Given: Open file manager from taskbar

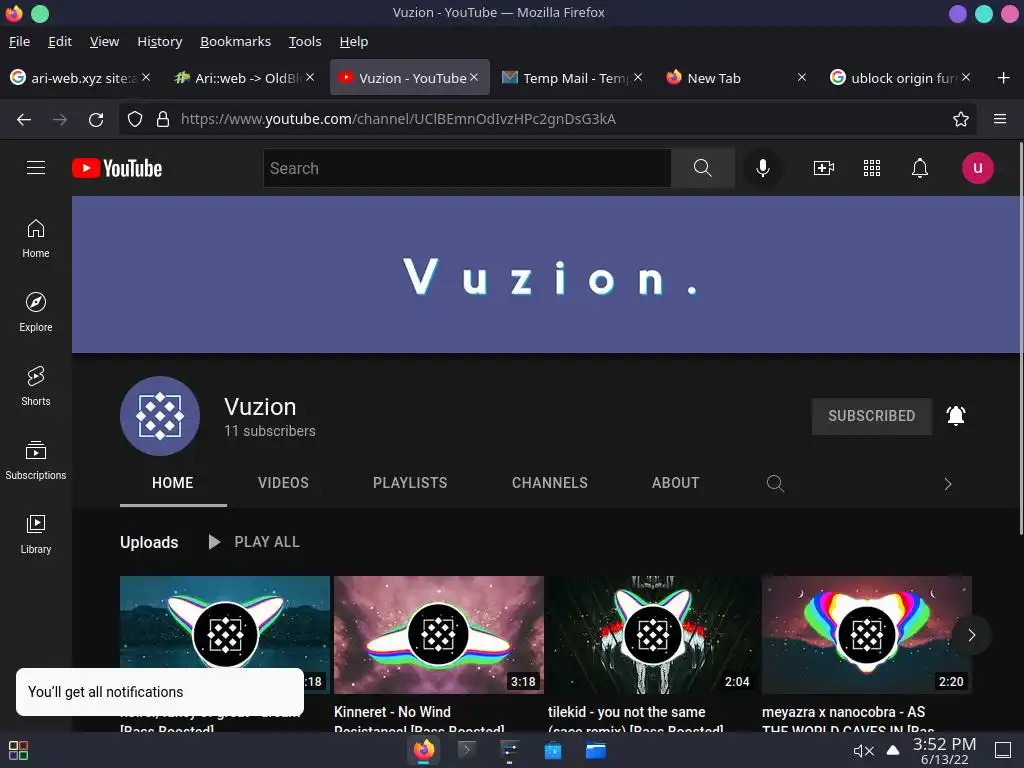Looking at the screenshot, I should click(x=596, y=750).
